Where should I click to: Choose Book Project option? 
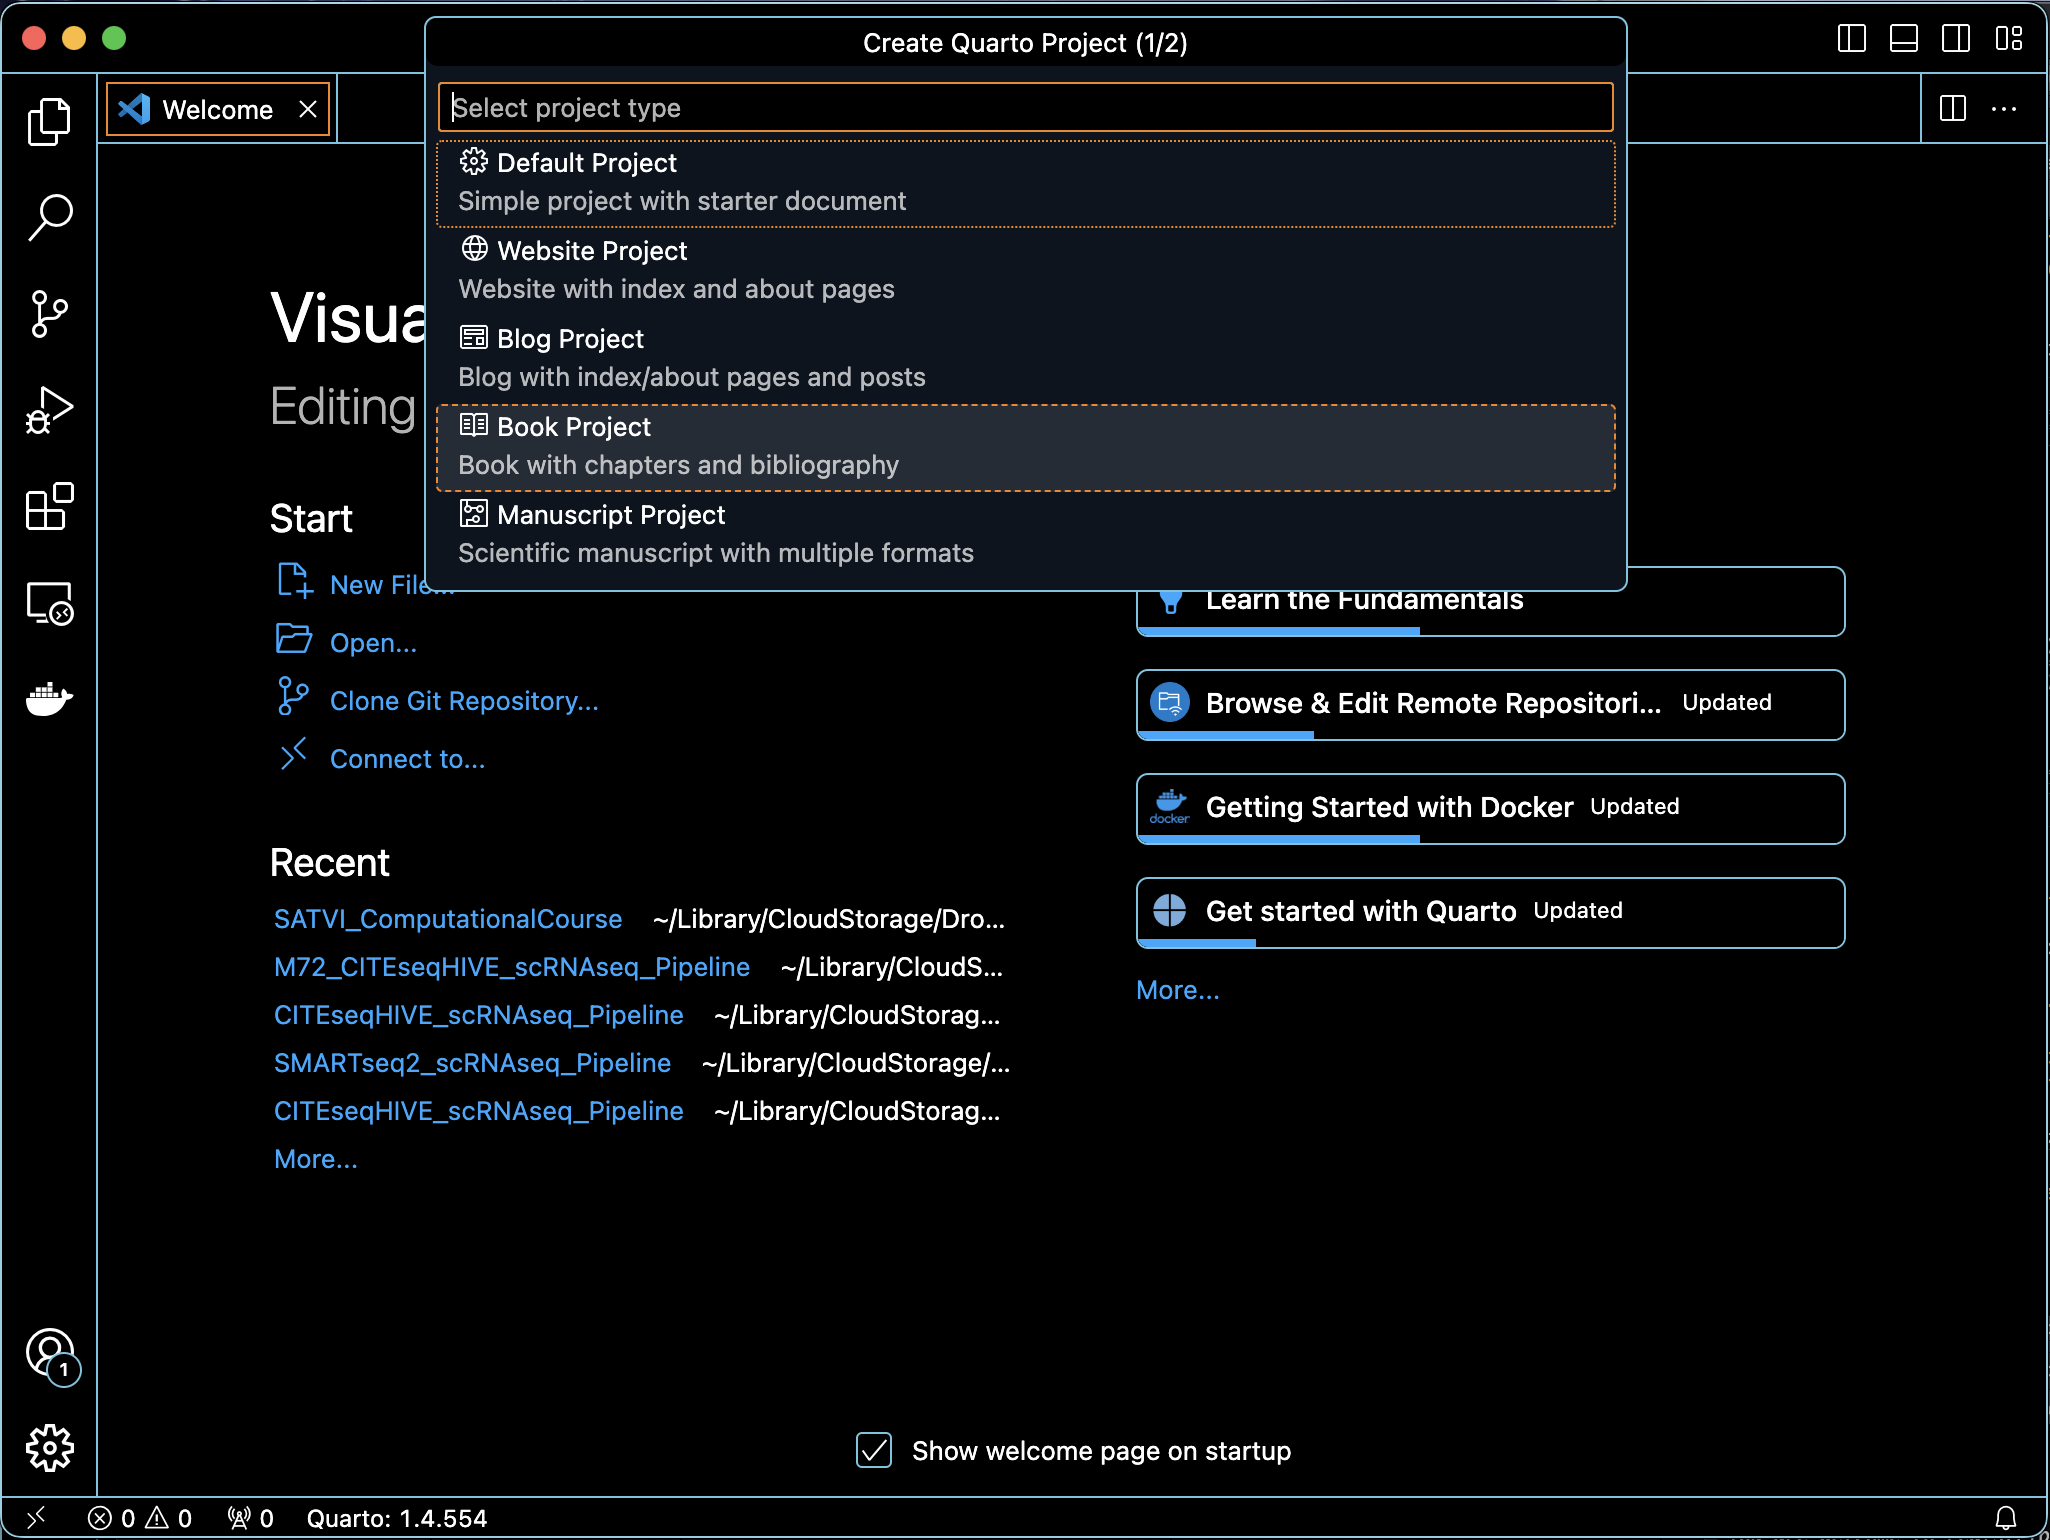coord(1025,447)
